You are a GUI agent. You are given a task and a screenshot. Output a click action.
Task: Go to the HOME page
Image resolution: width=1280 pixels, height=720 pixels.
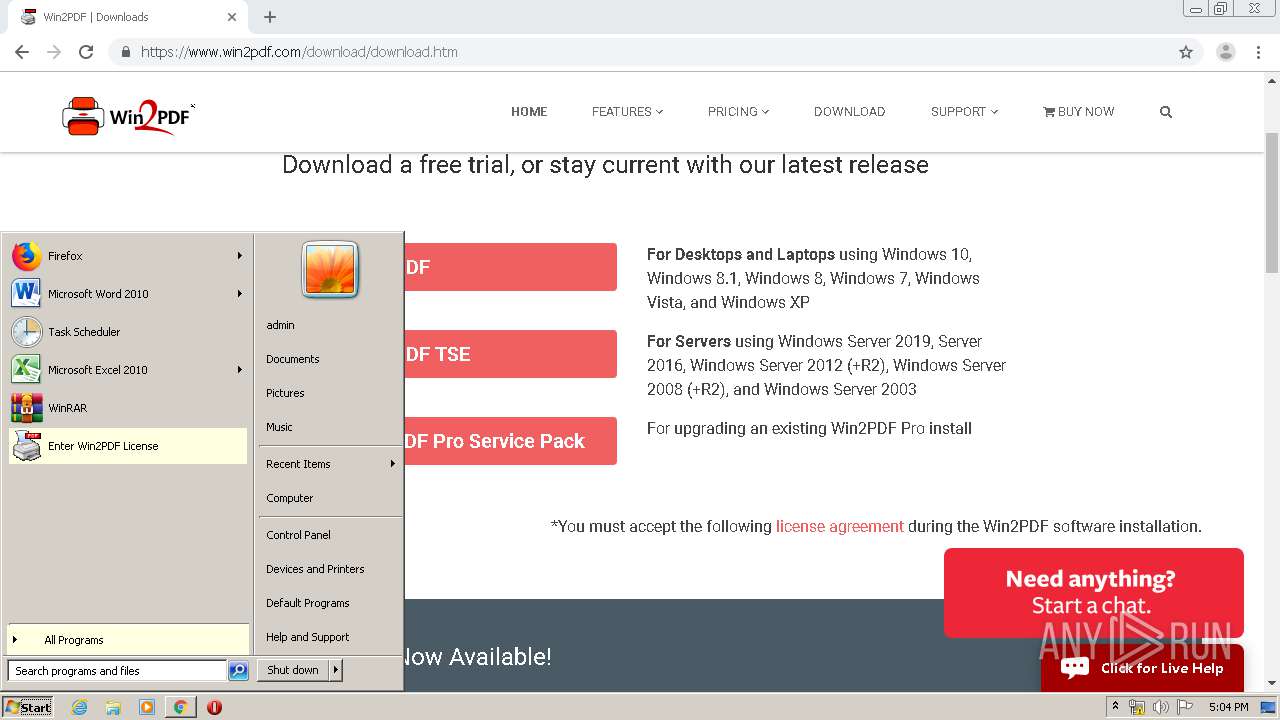click(529, 112)
